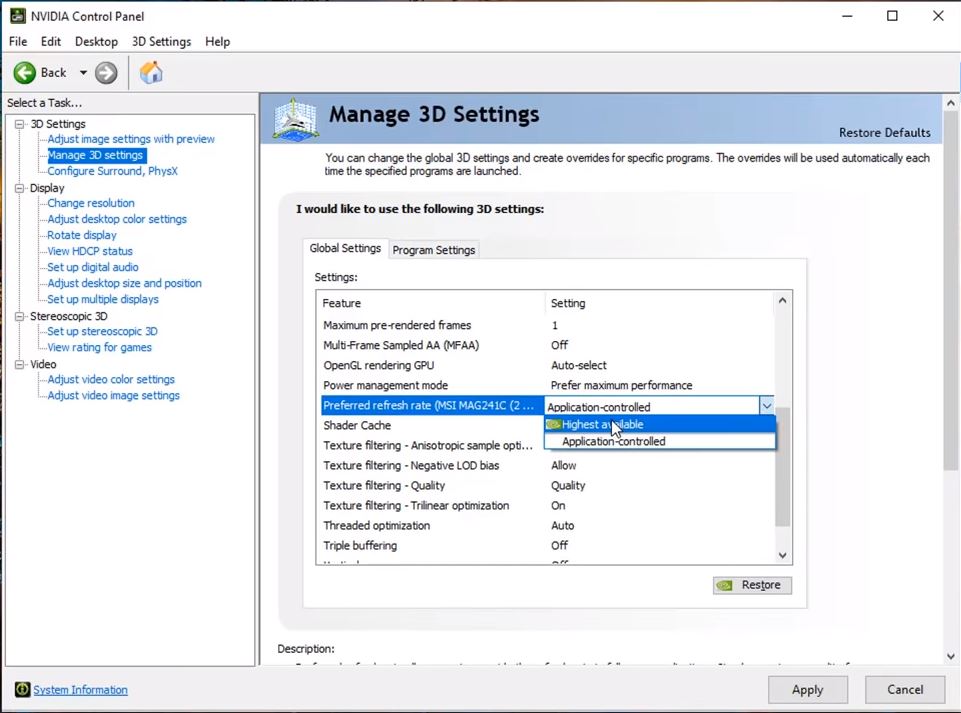961x713 pixels.
Task: Collapse the Display tree node
Action: point(19,188)
